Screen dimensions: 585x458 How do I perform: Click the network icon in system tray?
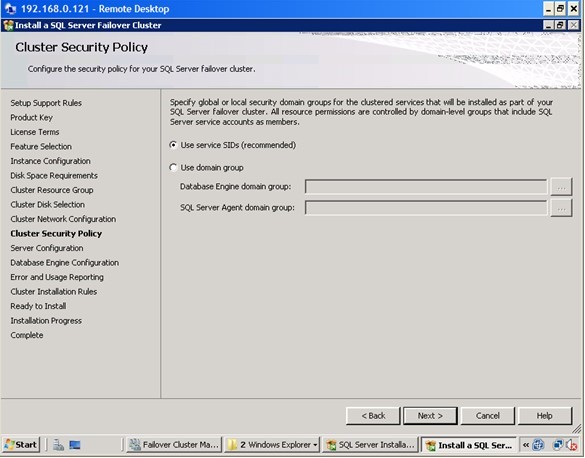558,445
